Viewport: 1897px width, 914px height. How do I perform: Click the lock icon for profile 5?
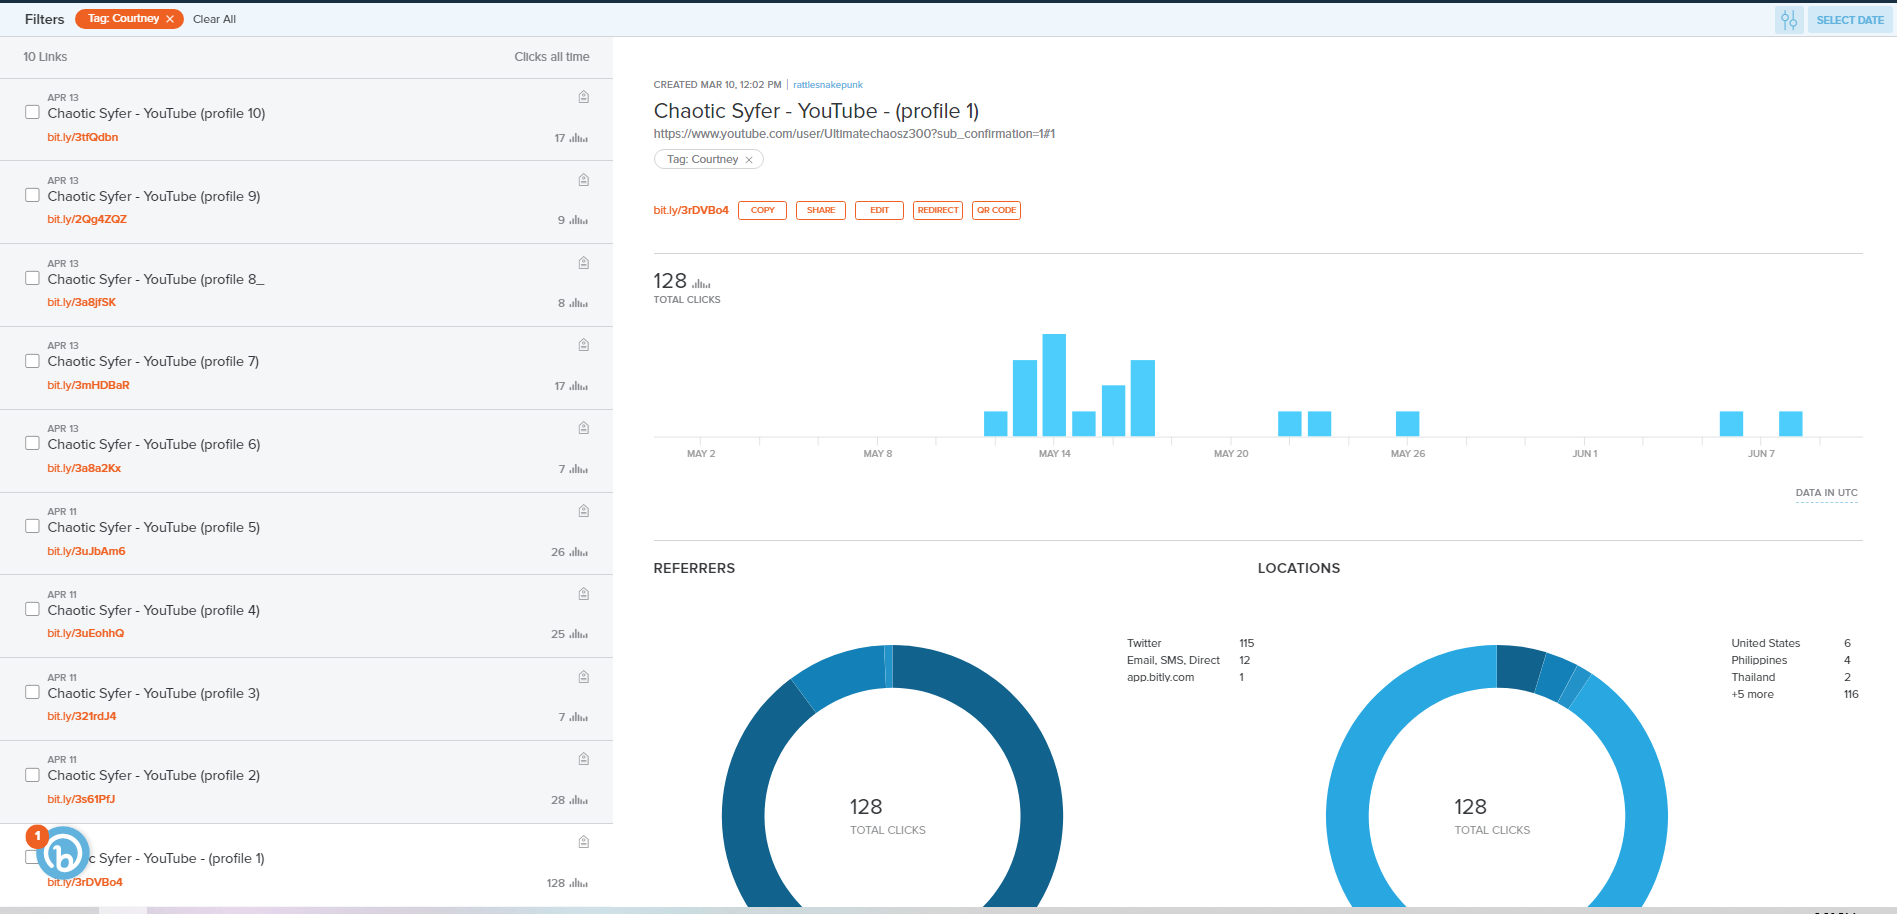pos(583,511)
